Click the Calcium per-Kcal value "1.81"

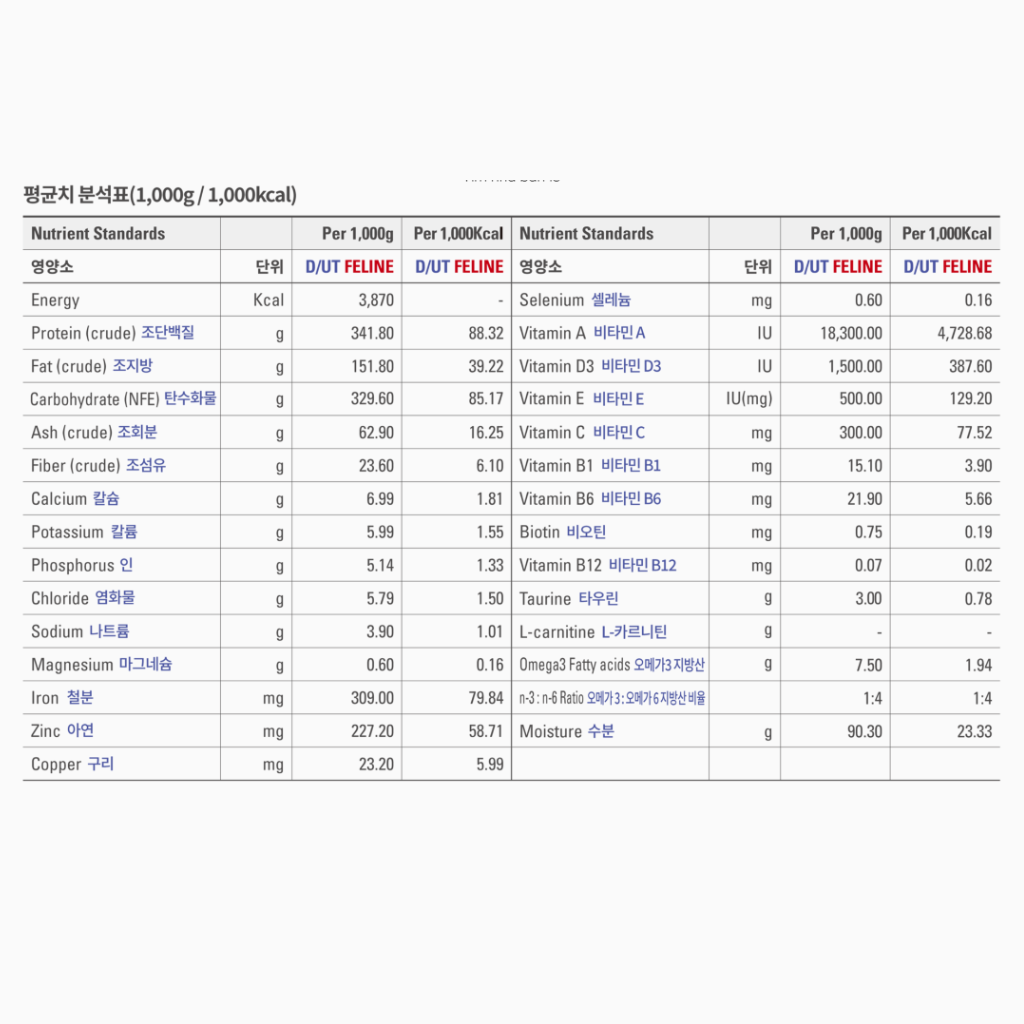click(x=490, y=500)
